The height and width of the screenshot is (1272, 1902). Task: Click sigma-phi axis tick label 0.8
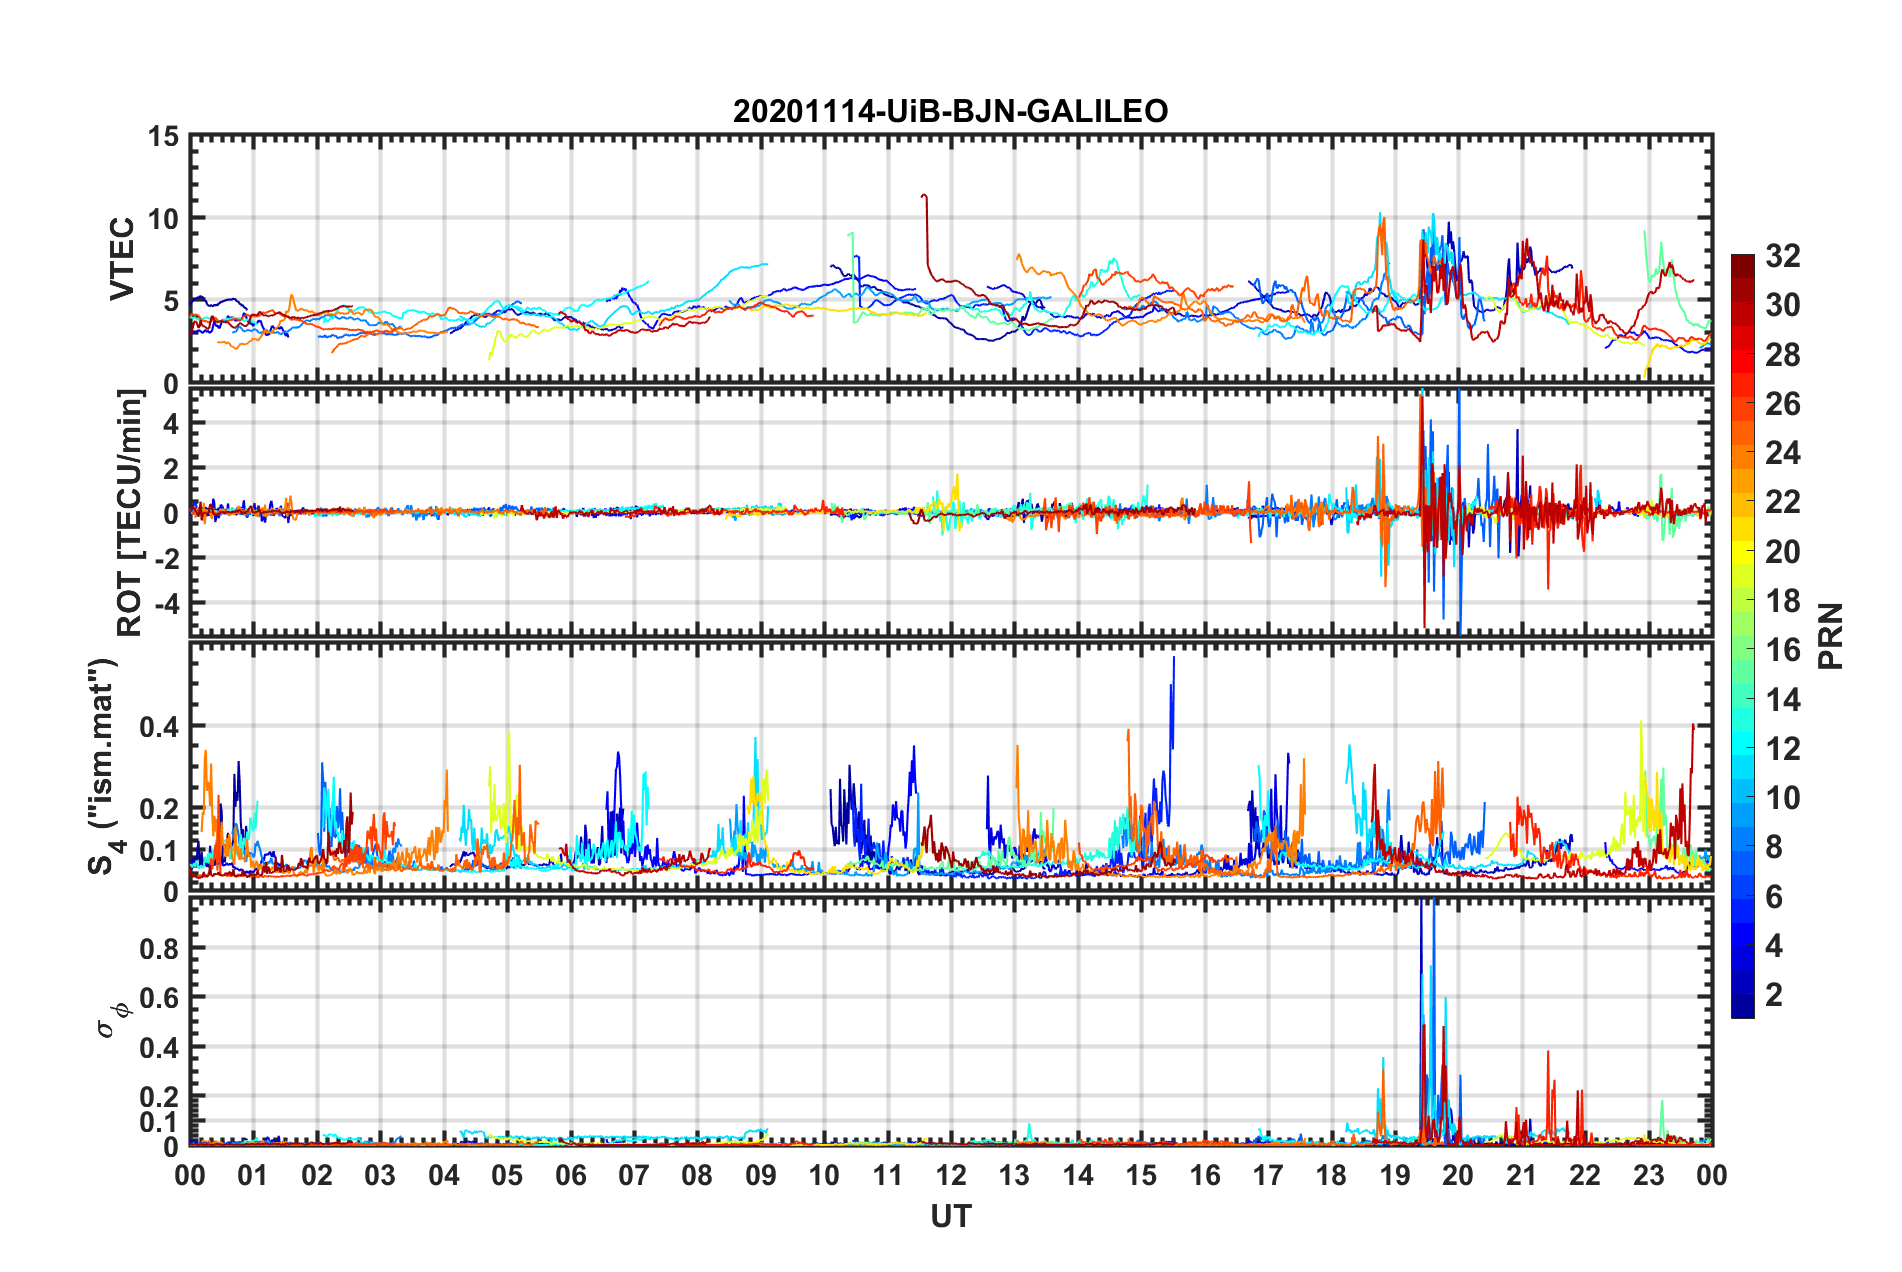click(159, 948)
